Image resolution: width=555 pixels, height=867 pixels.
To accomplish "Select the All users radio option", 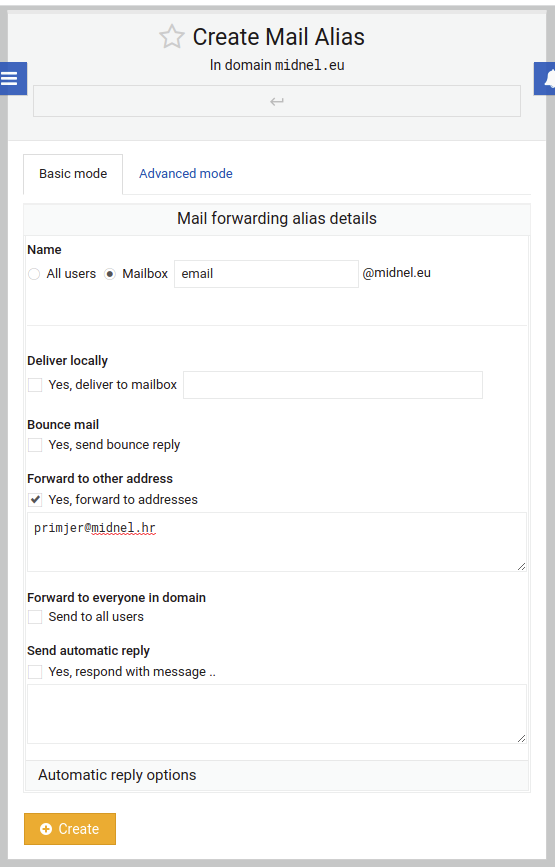I will pos(34,274).
